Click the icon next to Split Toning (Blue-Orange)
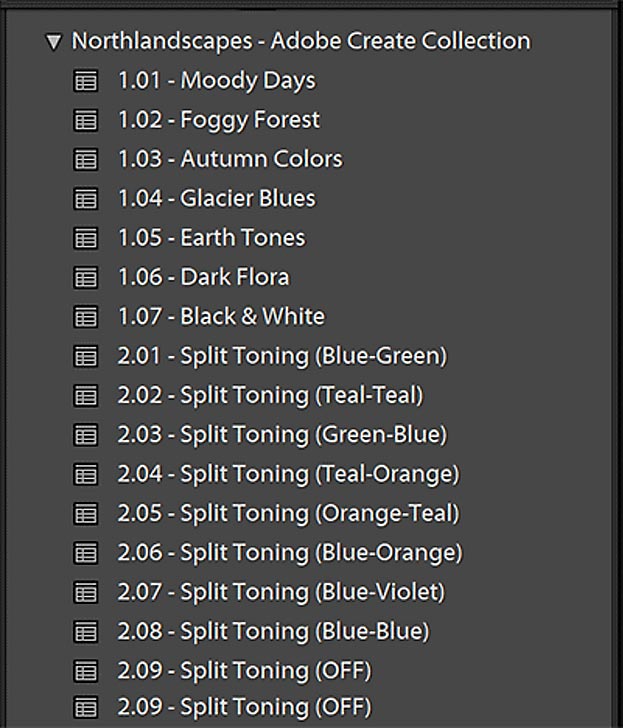 (86, 553)
